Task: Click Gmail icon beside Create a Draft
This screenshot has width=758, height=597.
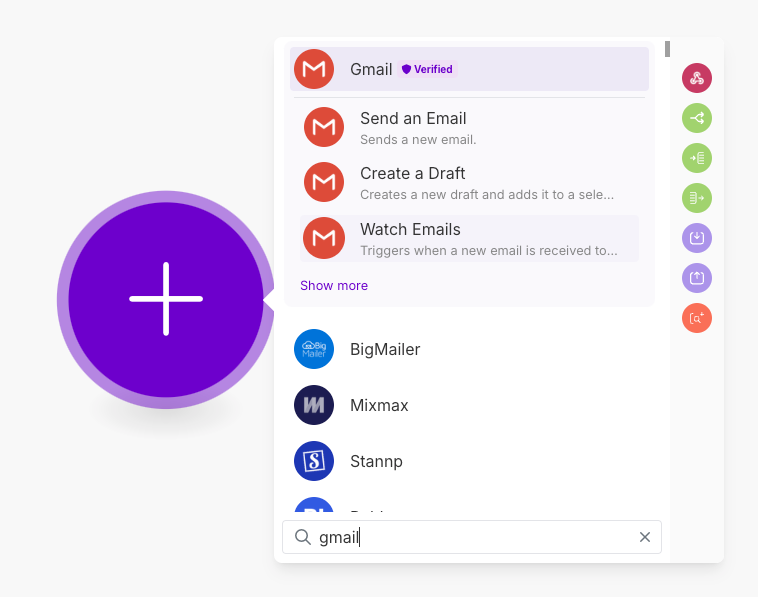Action: [324, 182]
